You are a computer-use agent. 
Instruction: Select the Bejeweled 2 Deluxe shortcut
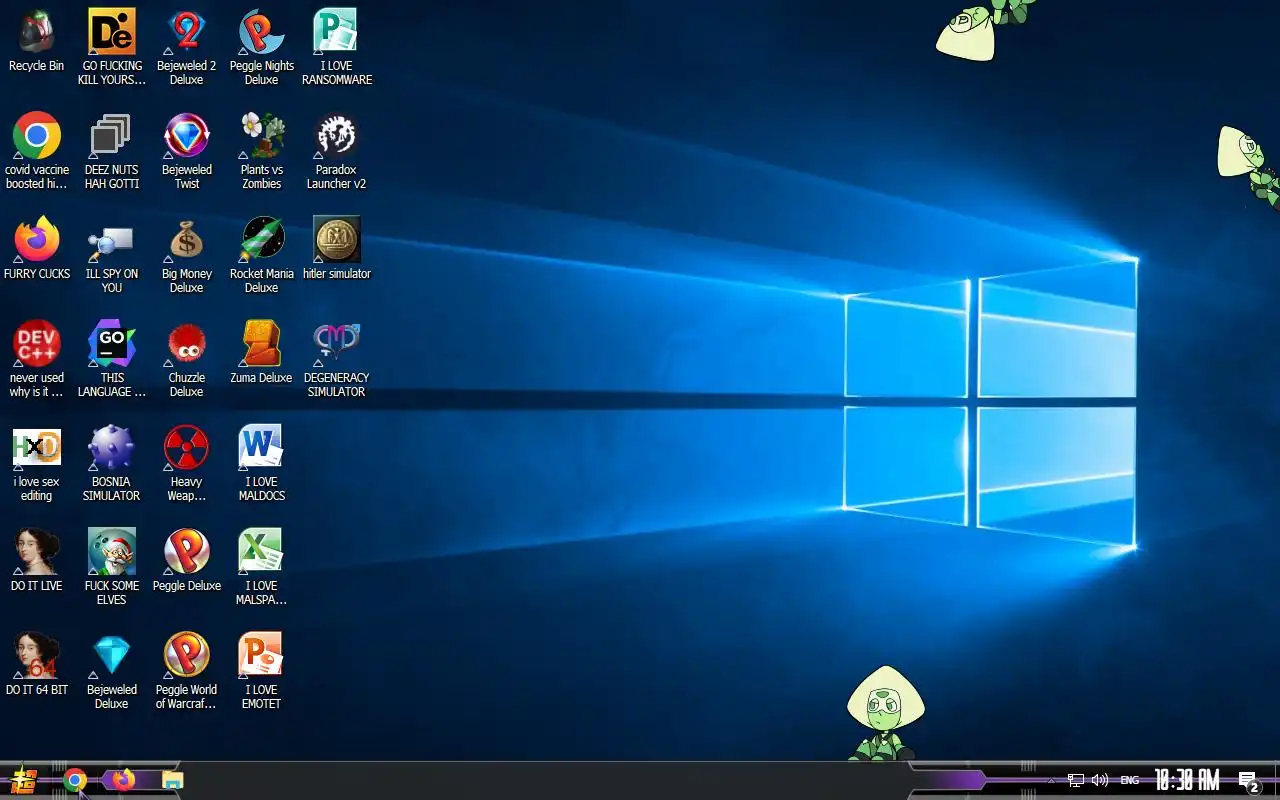187,47
